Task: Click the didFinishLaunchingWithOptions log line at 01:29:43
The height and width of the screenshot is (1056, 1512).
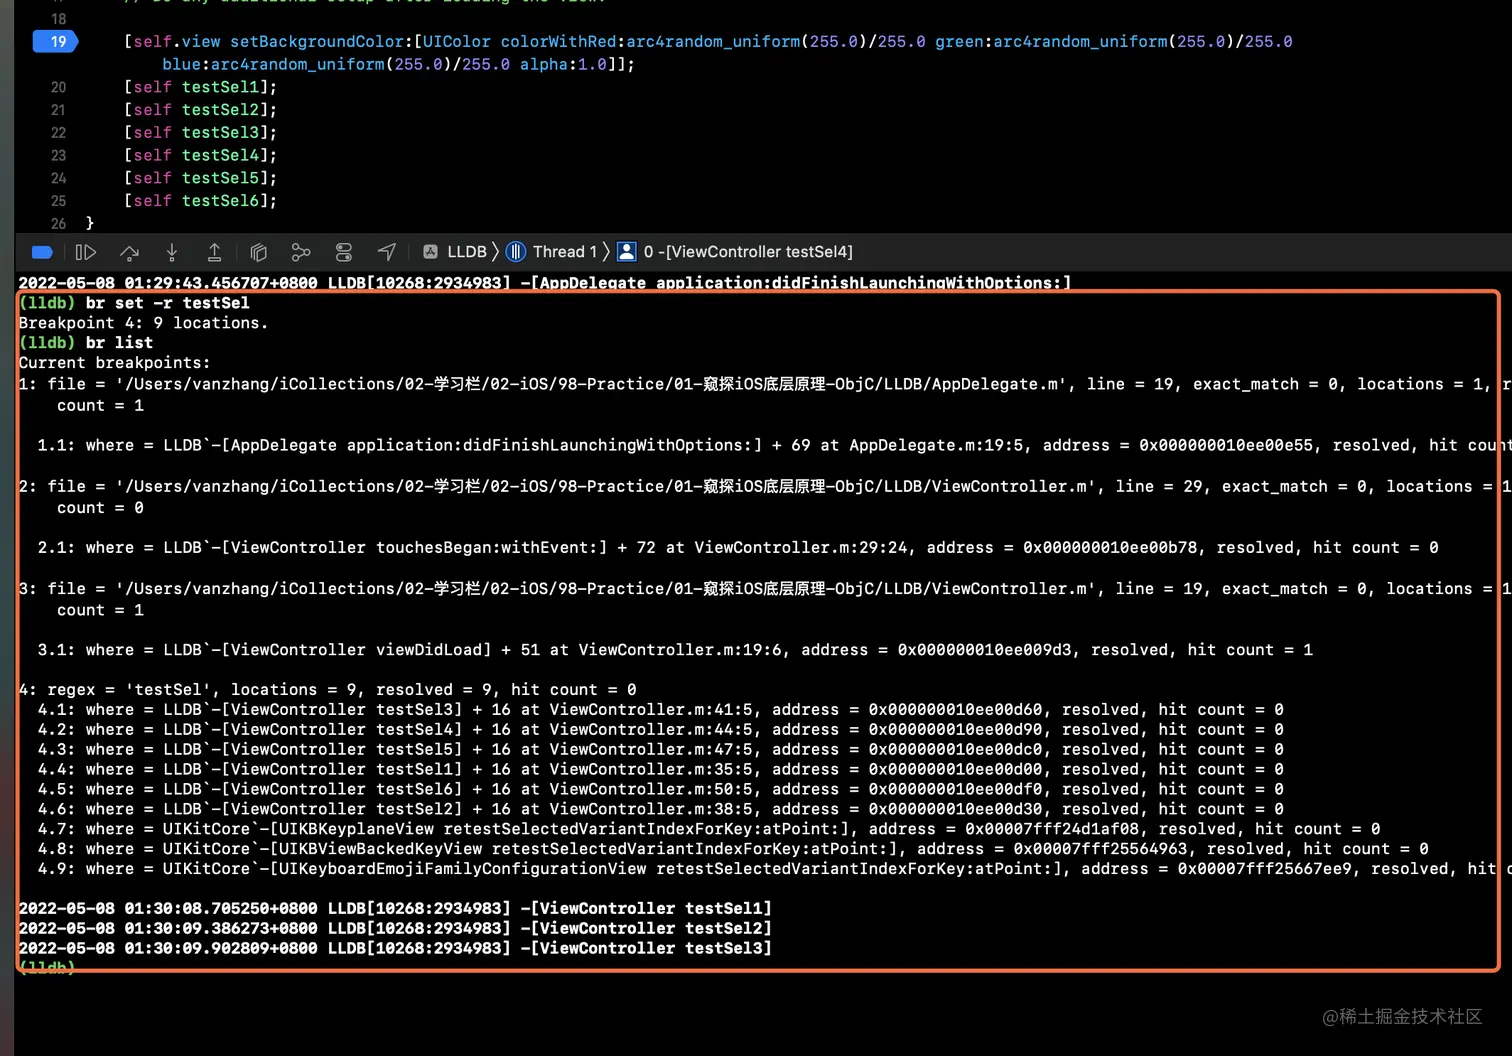Action: (x=545, y=283)
